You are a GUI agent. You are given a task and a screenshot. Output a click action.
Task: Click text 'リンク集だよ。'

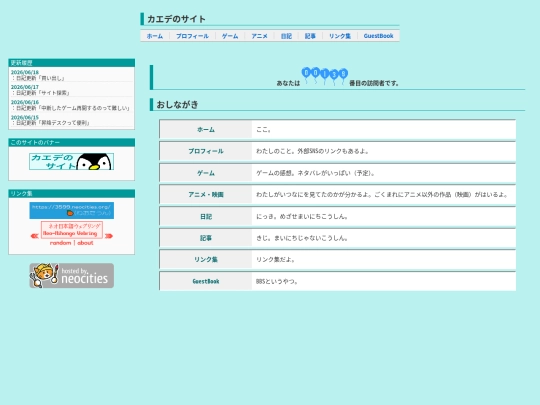point(276,259)
